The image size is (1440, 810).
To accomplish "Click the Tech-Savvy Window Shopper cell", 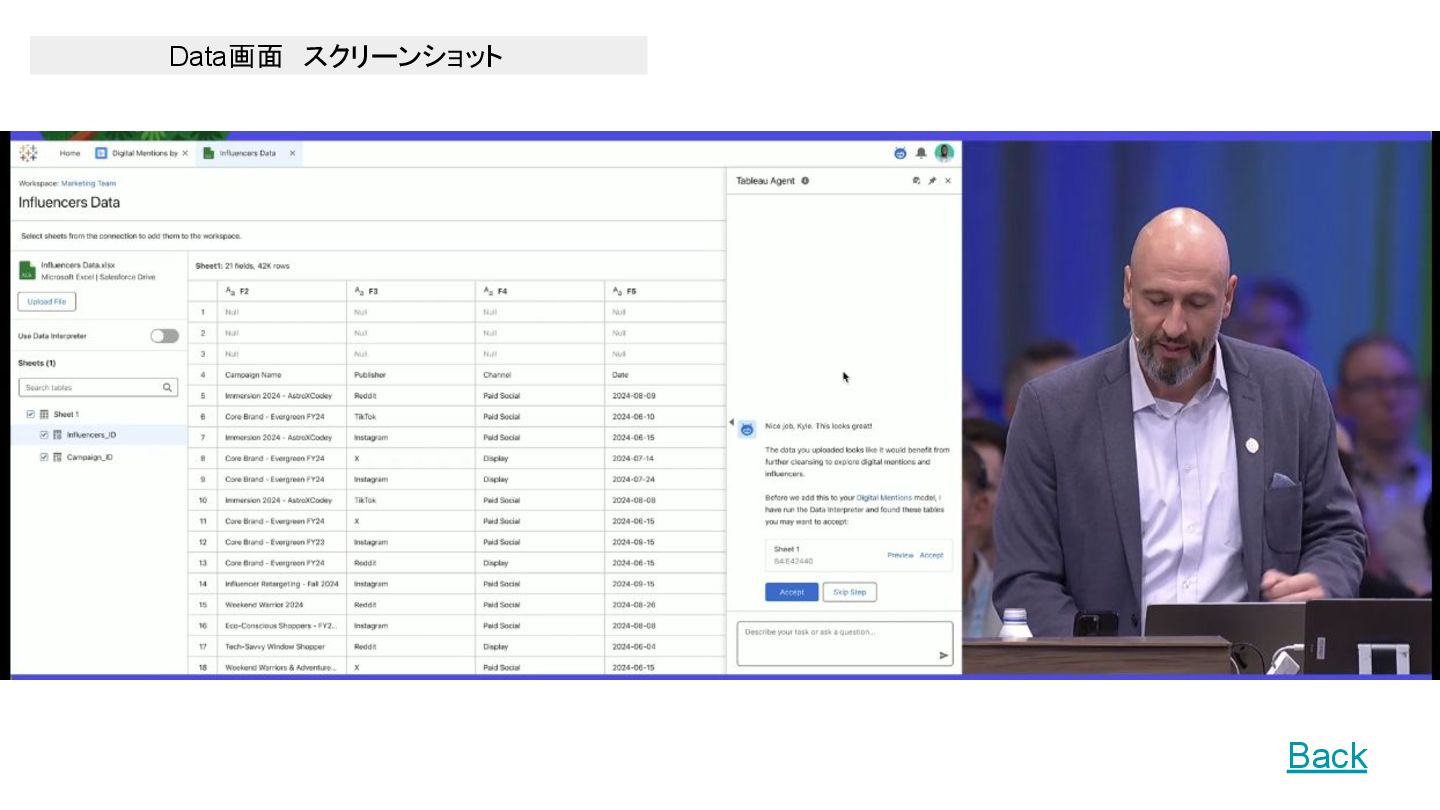I will click(x=282, y=647).
